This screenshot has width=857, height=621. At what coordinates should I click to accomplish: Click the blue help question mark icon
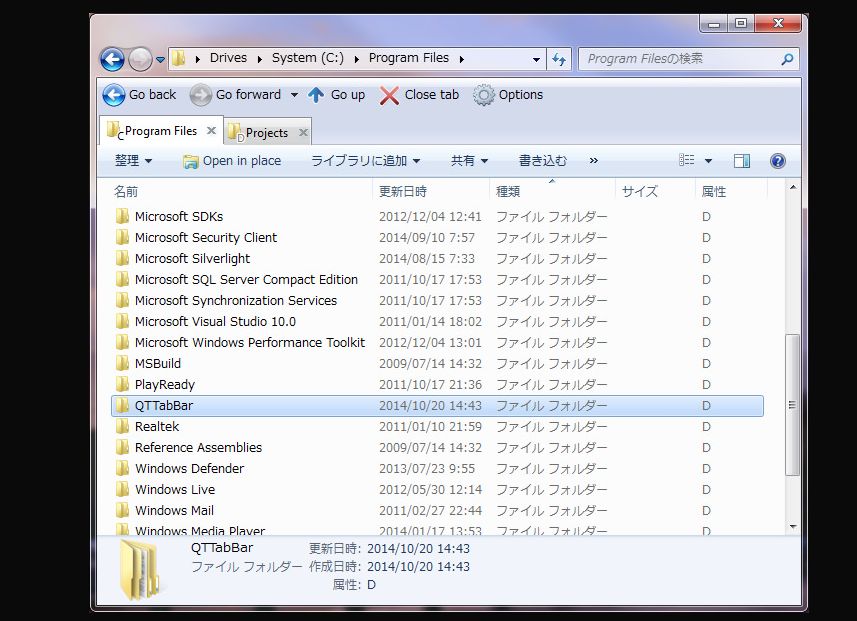tap(778, 161)
